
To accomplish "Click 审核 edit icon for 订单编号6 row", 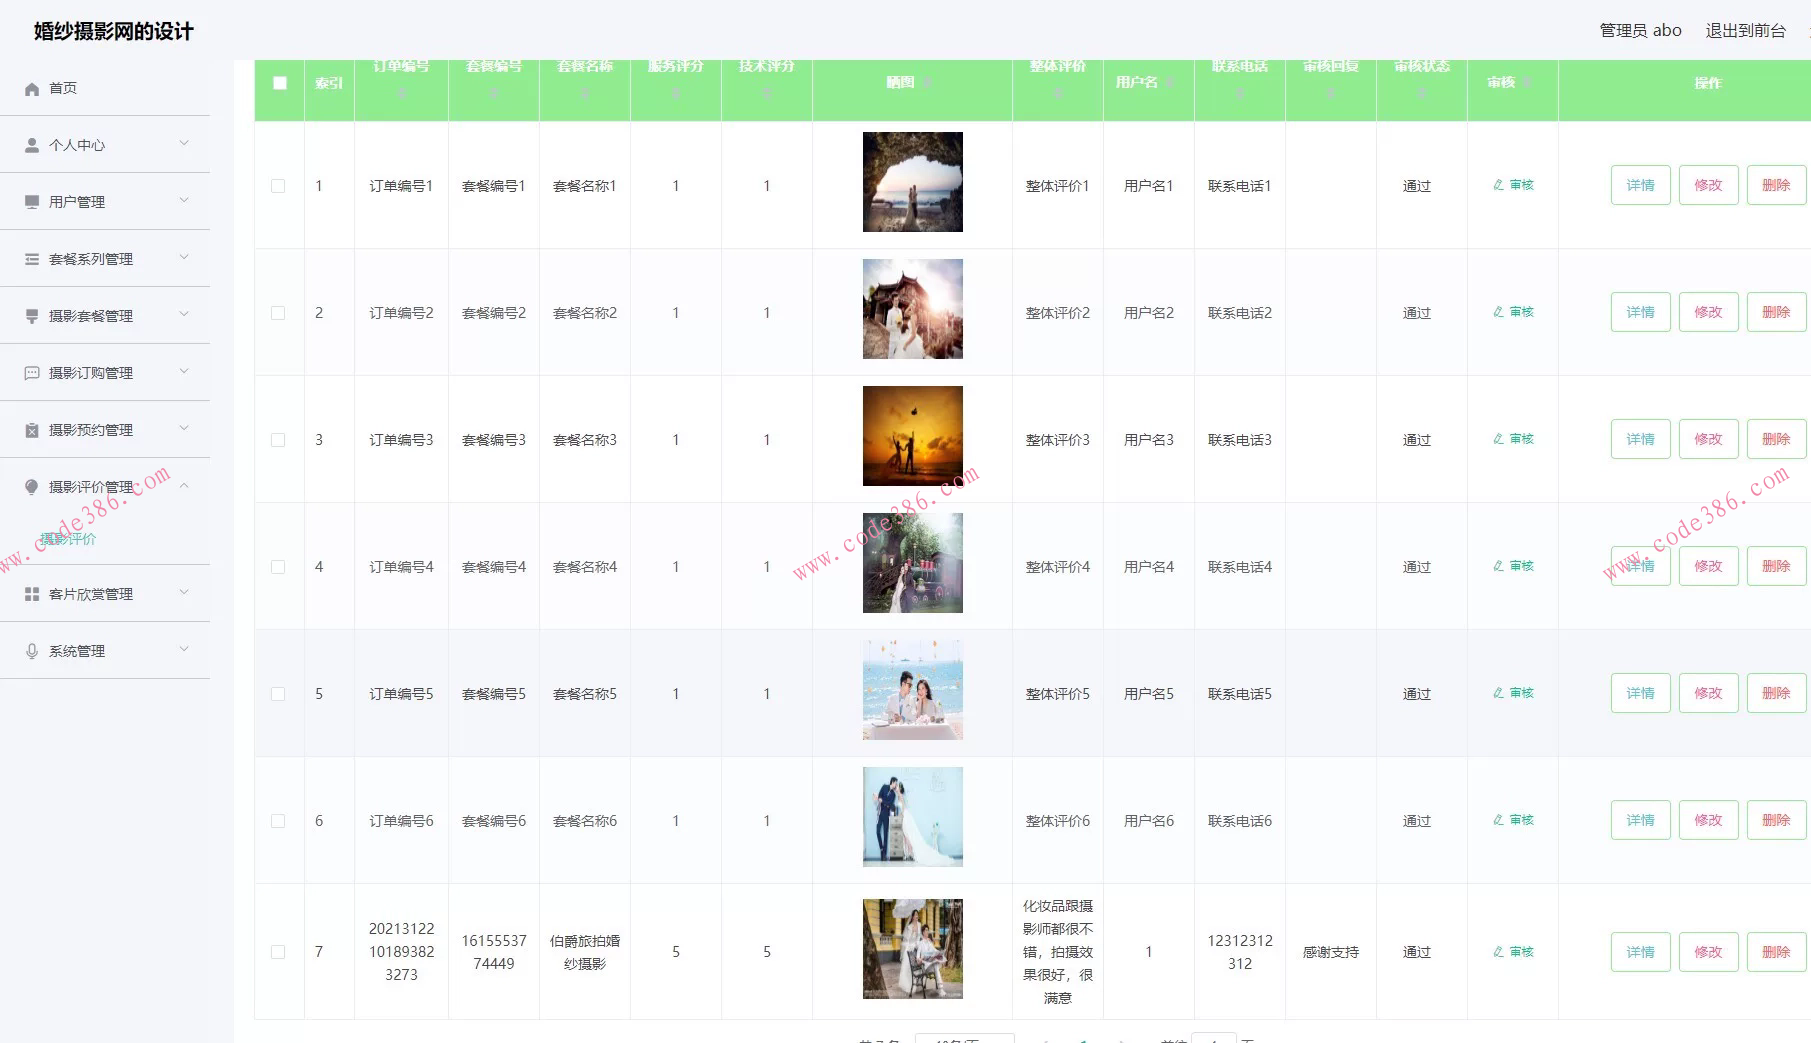I will point(1498,820).
